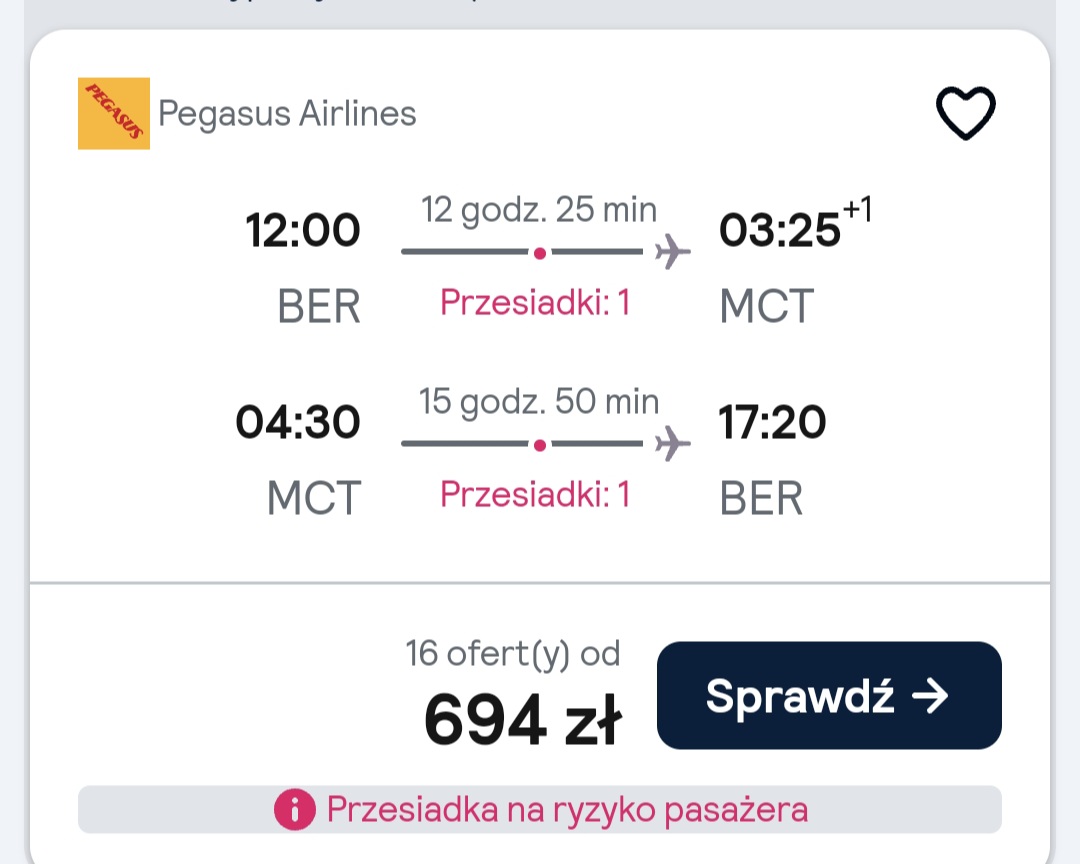The image size is (1080, 864).
Task: Select outbound Przesiadki: 1 label
Action: point(535,302)
